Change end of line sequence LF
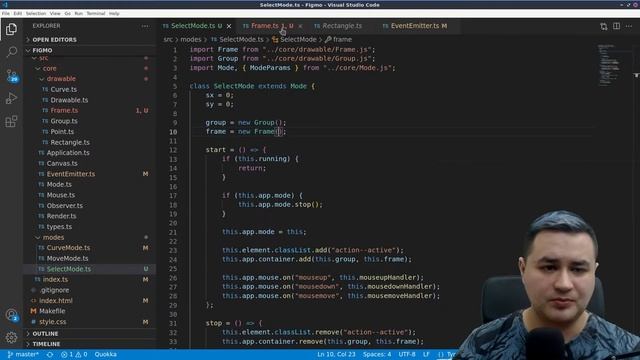640x360 pixels. tap(426, 354)
